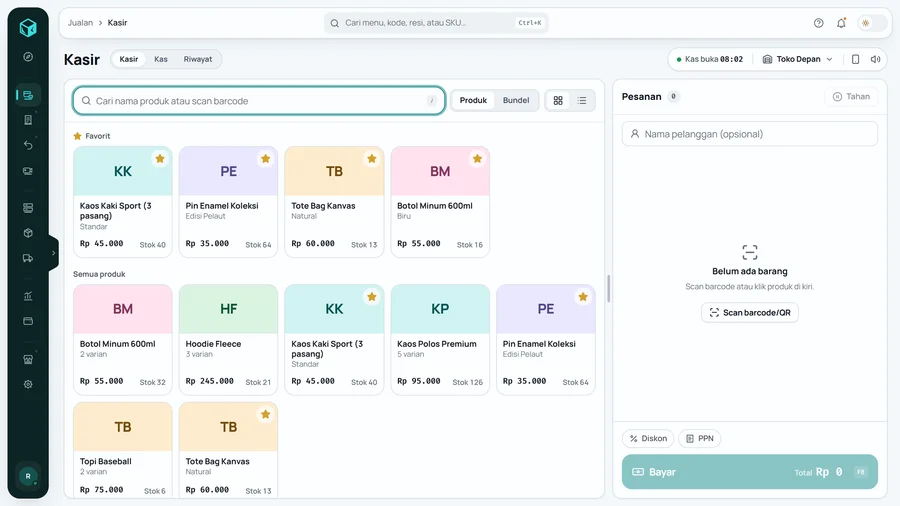Open the Toko Depan store dropdown
Viewport: 900px width, 506px height.
797,59
